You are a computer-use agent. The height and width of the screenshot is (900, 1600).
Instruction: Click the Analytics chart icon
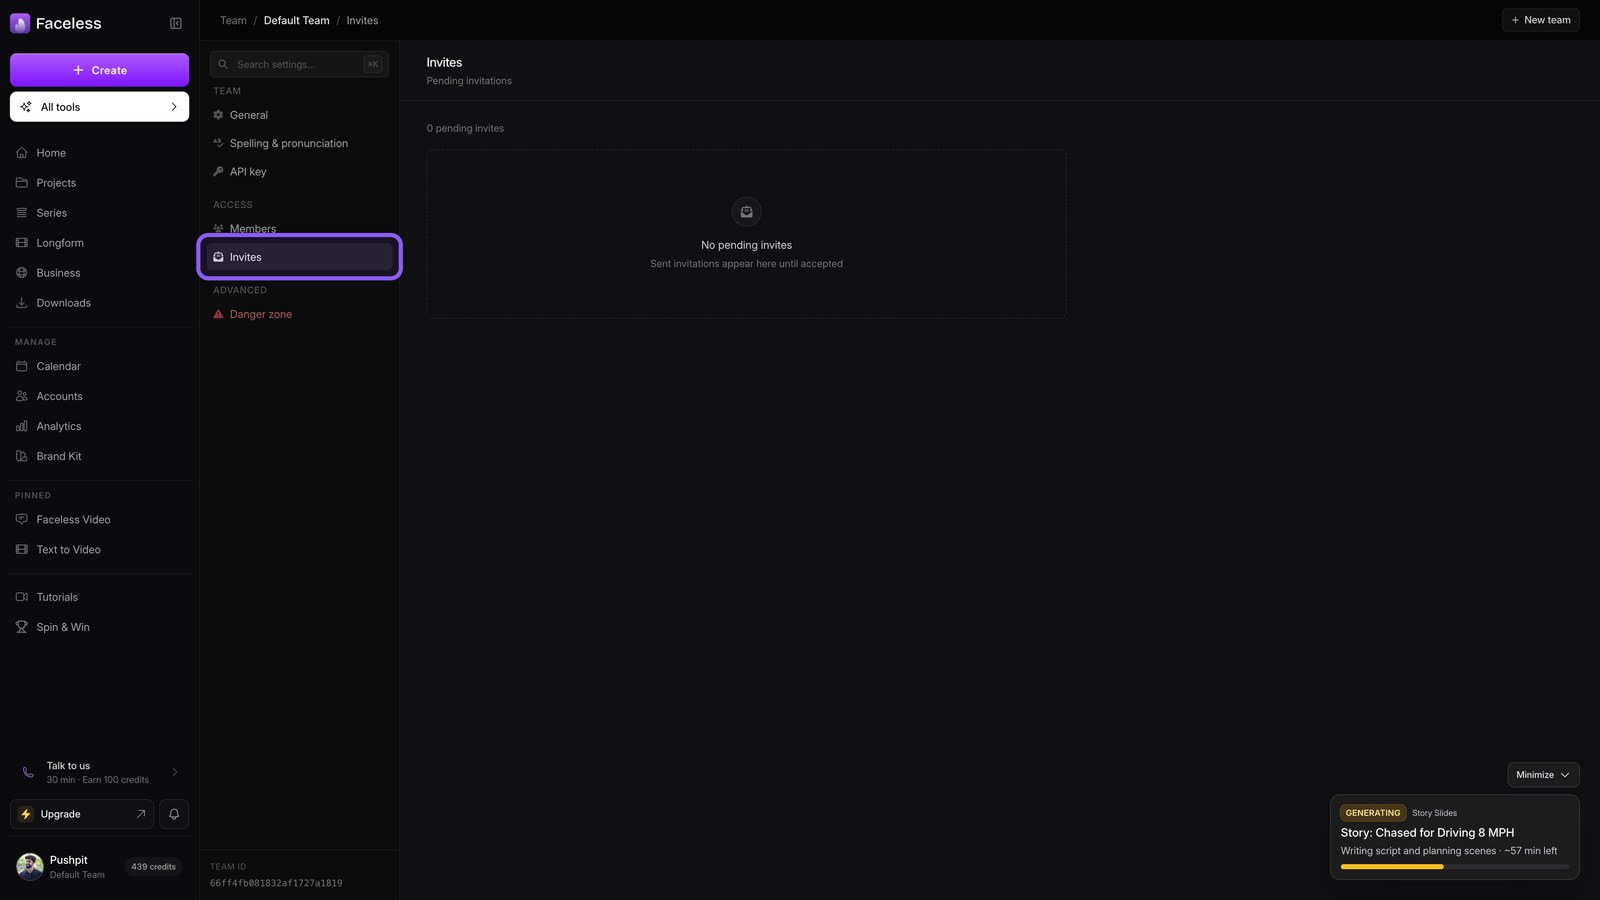(x=22, y=426)
